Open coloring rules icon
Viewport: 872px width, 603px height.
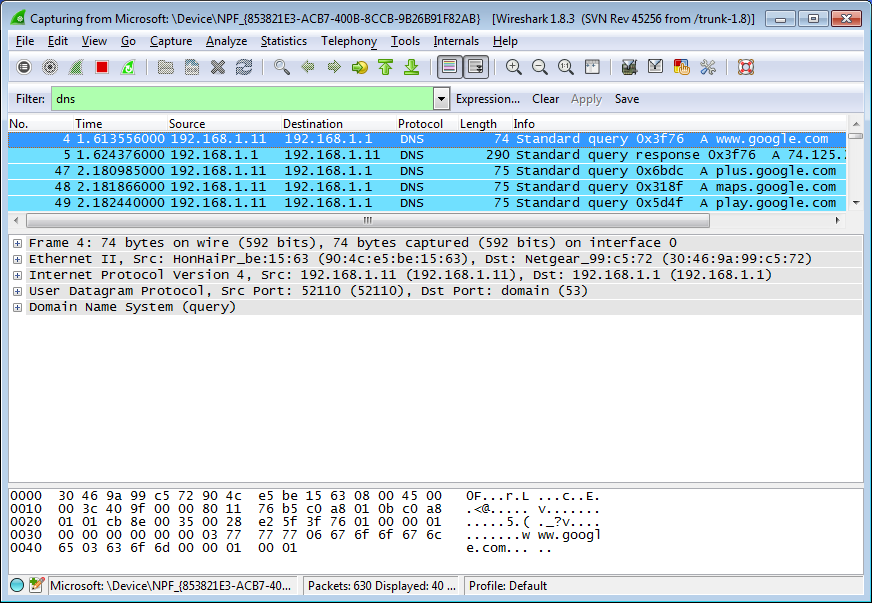[x=681, y=67]
